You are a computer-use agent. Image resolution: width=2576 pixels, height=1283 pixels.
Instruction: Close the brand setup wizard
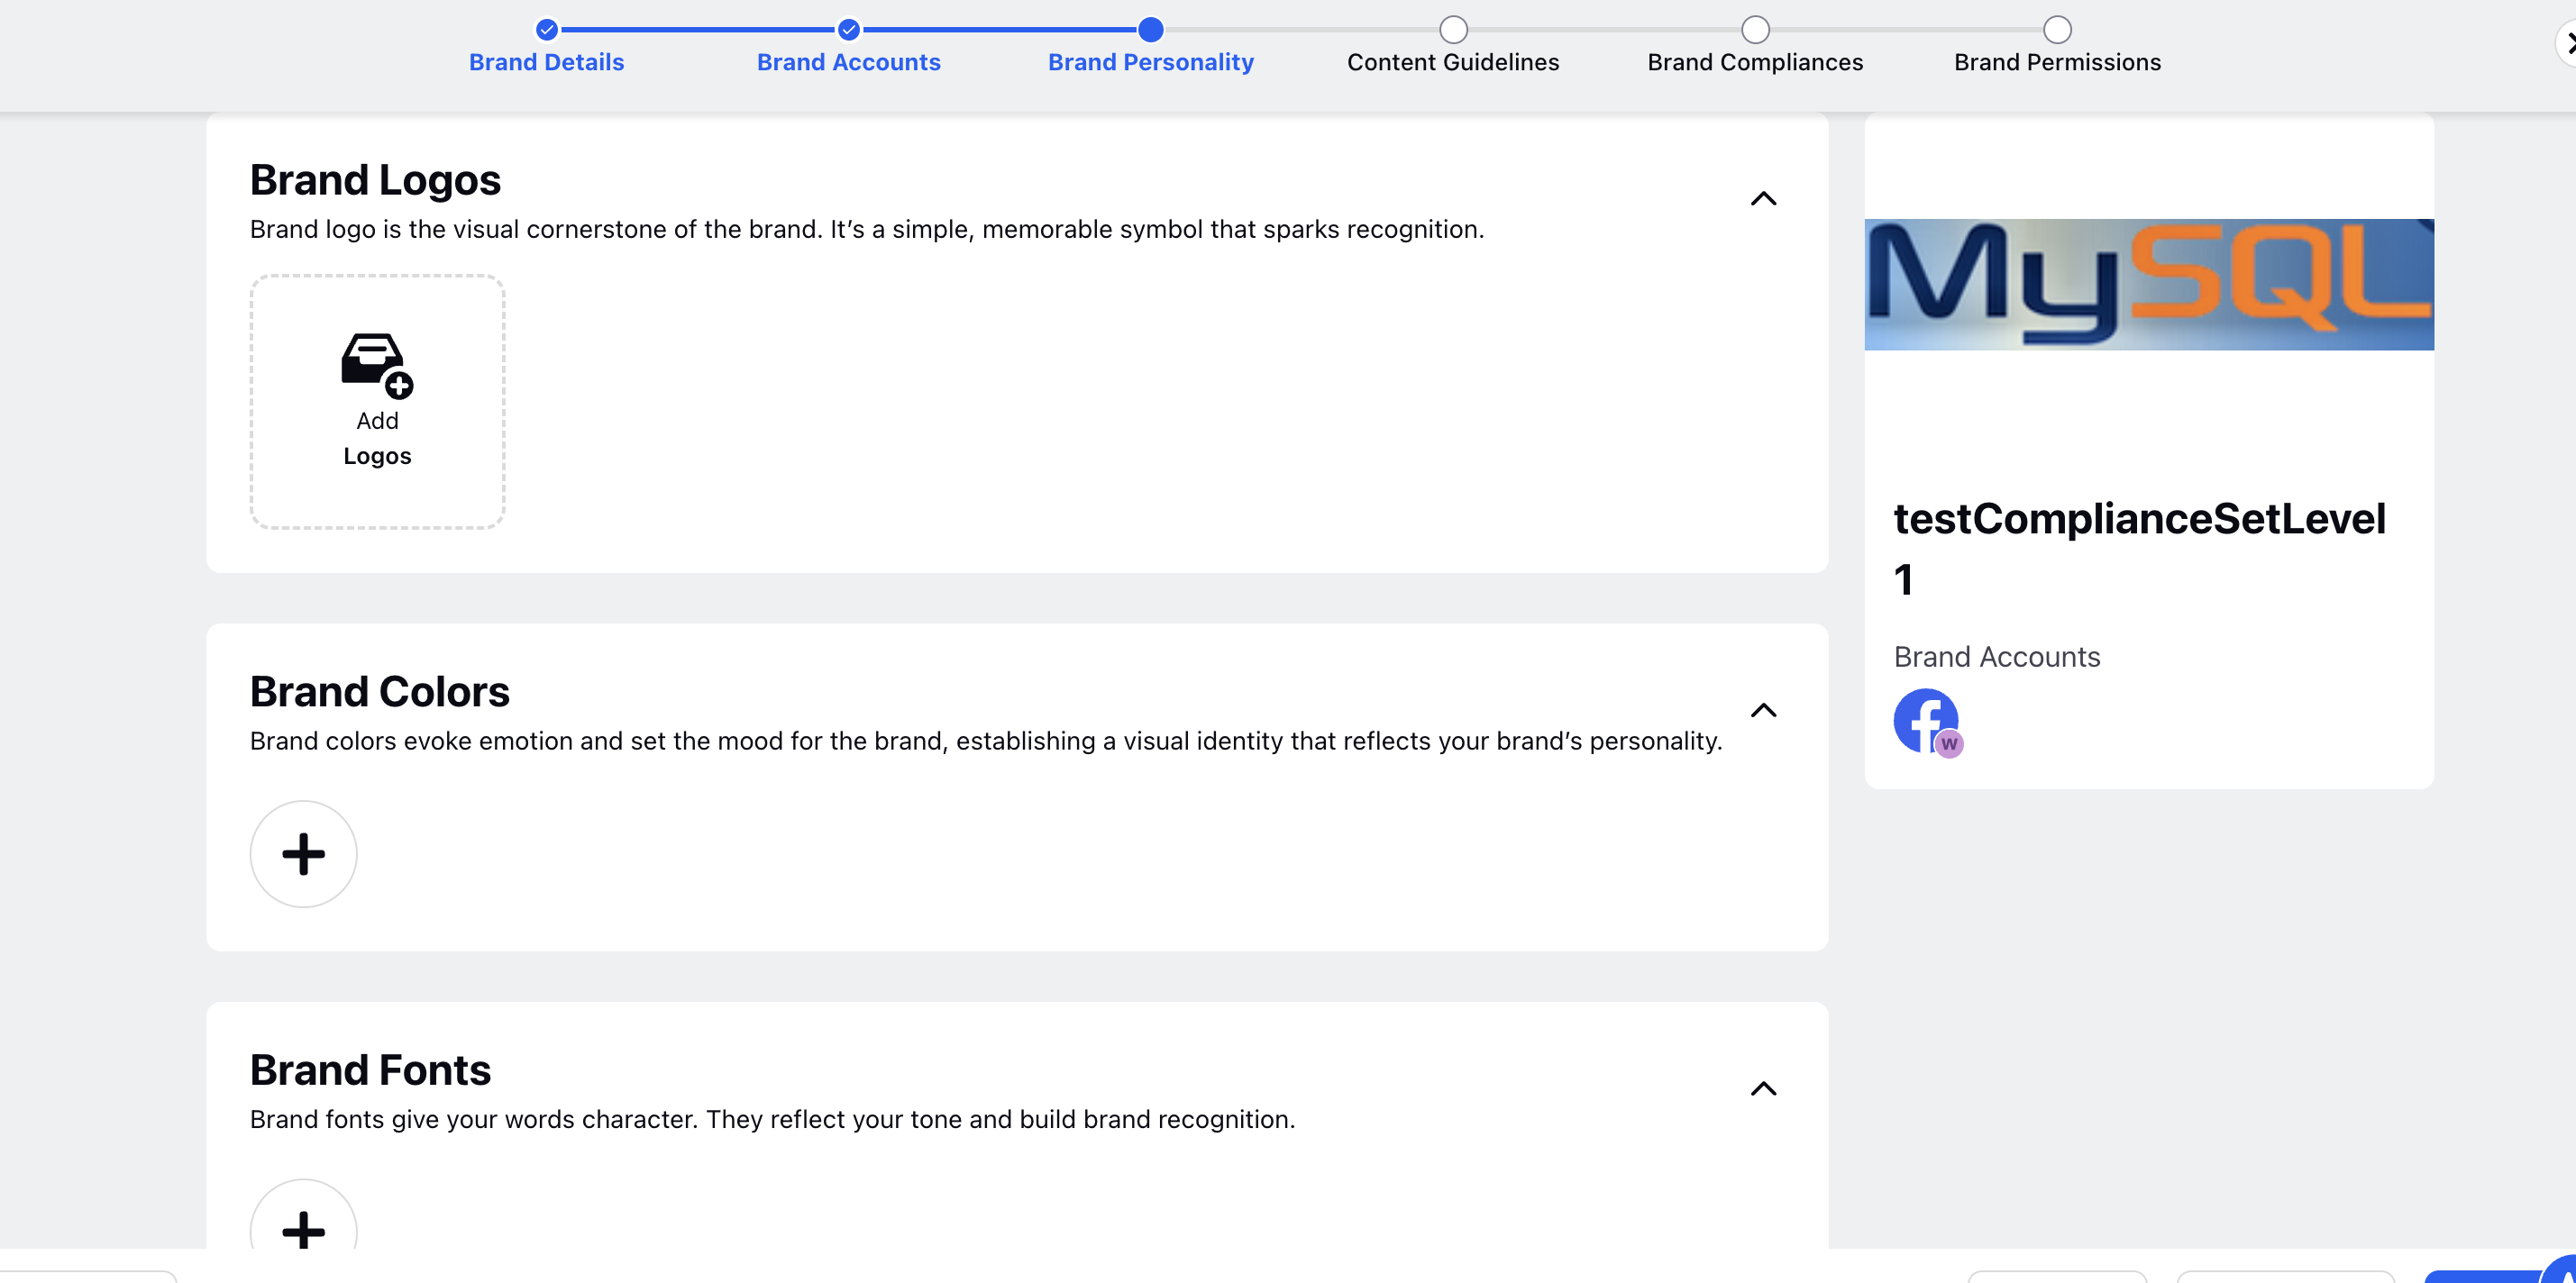click(x=2568, y=44)
